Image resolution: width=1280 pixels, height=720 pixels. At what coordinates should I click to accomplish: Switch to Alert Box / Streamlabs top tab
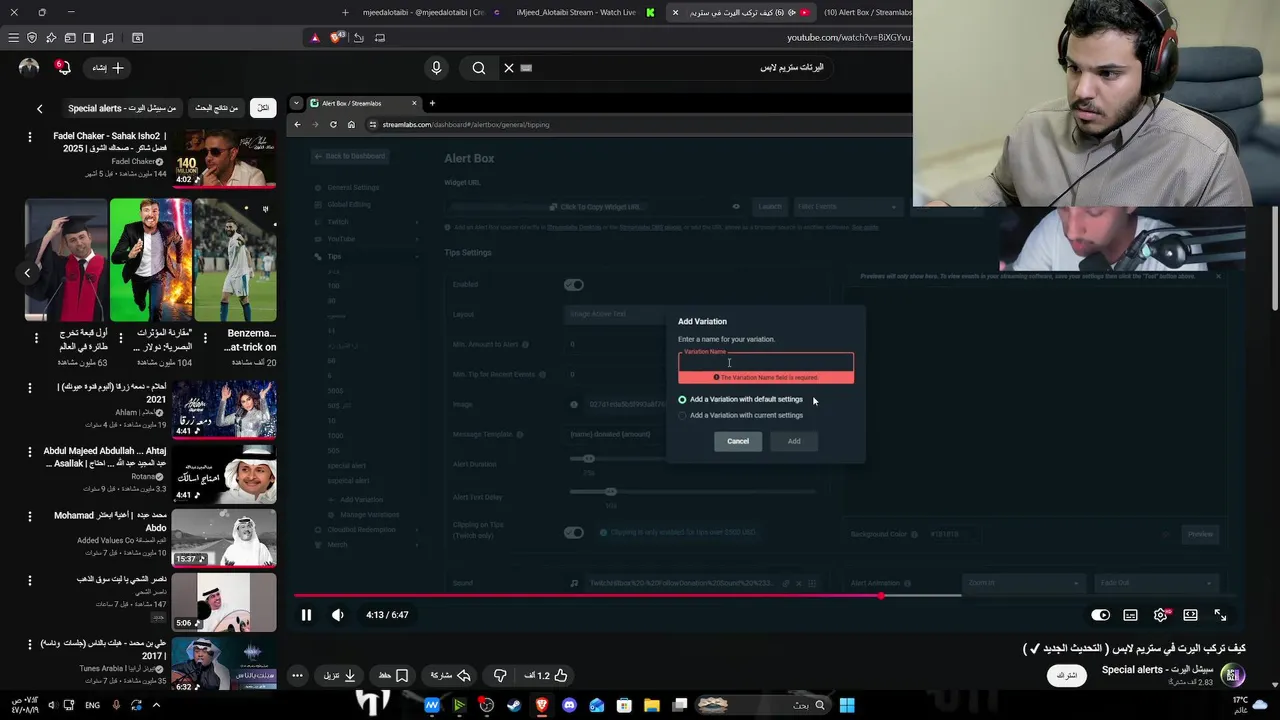point(866,12)
